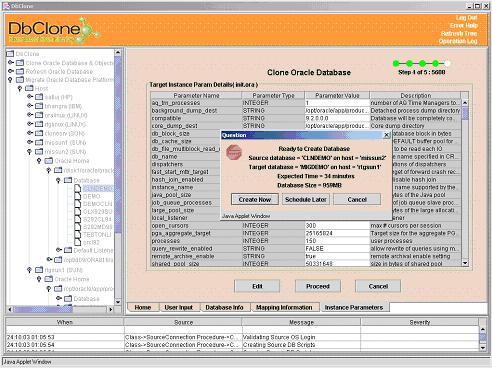Click the DbClone root folder icon in tree
This screenshot has height=369, width=492.
click(10, 54)
